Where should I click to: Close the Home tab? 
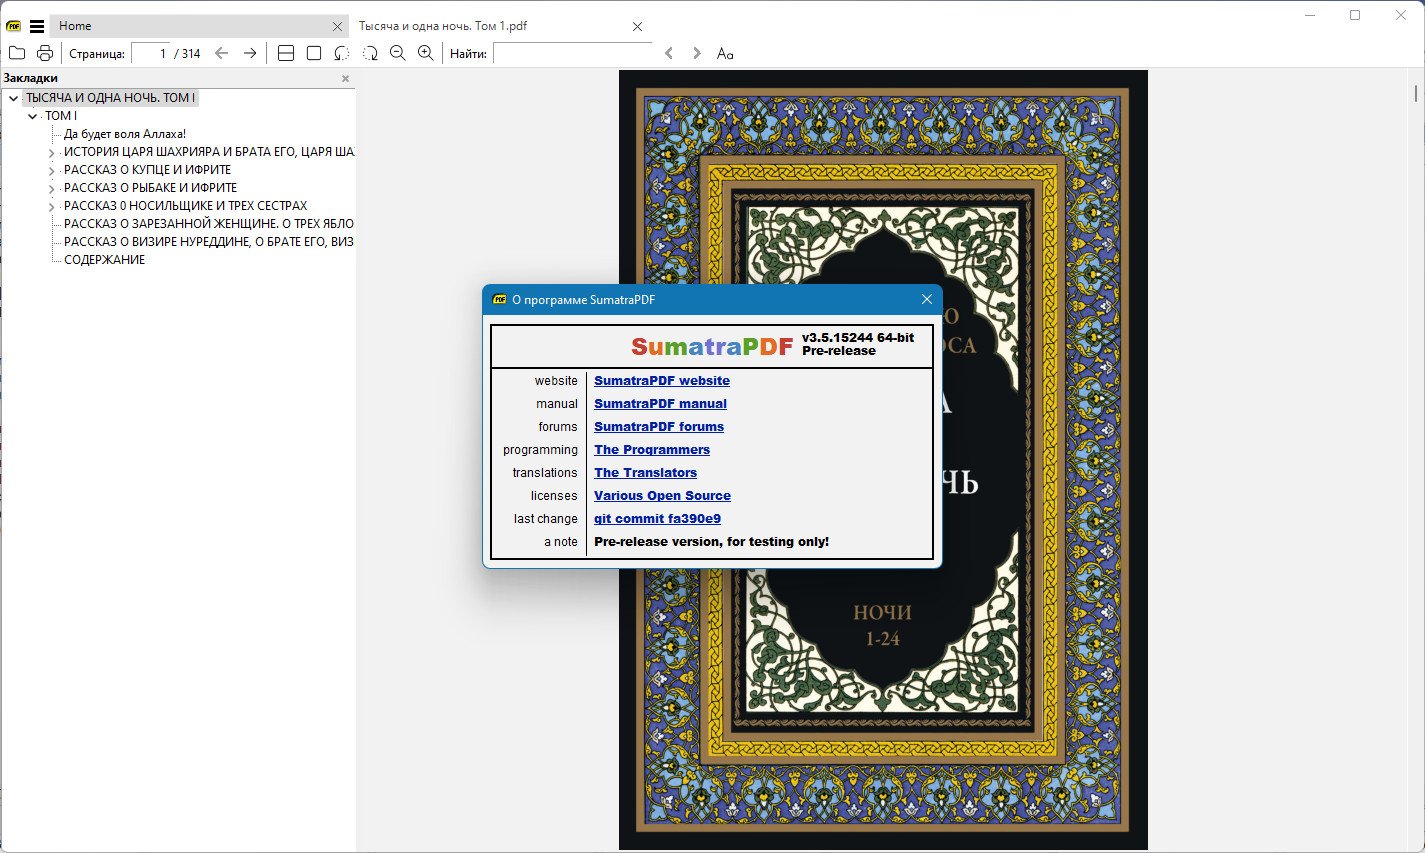point(337,27)
